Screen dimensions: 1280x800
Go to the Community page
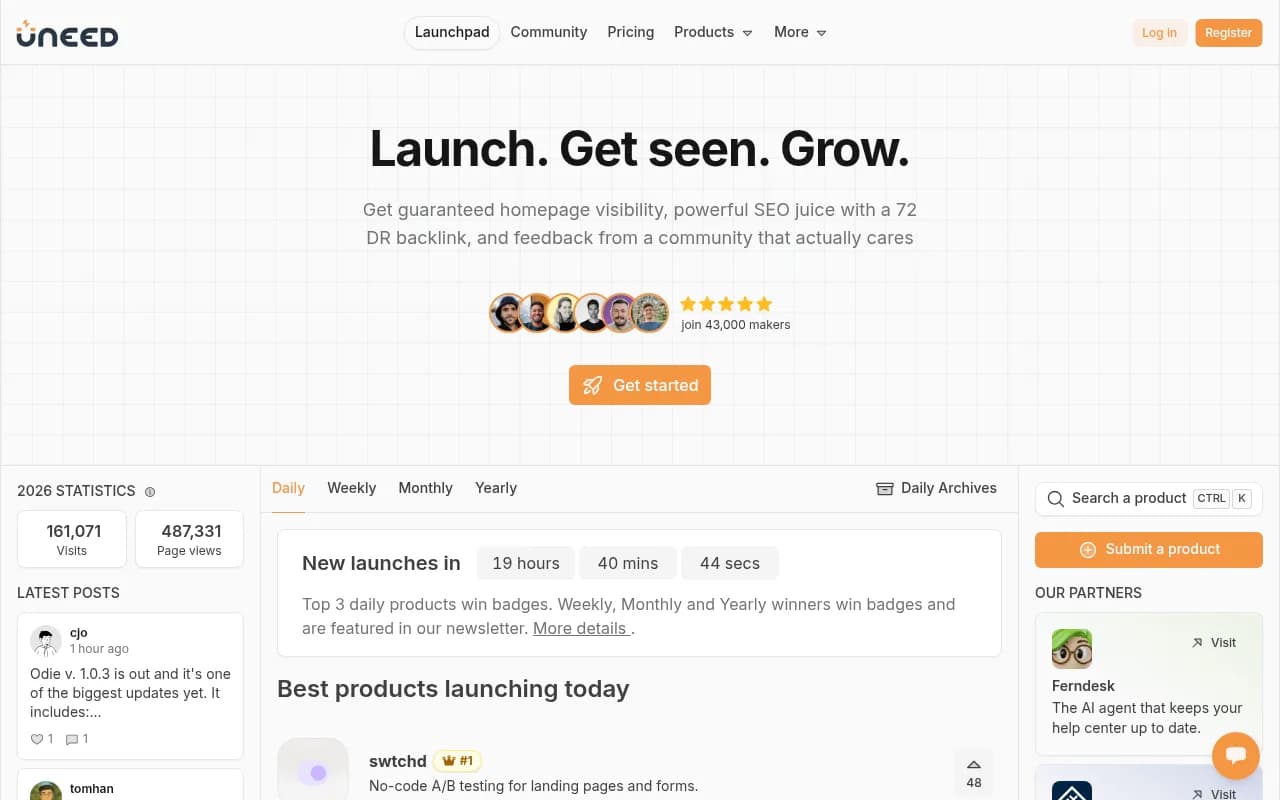click(x=548, y=32)
